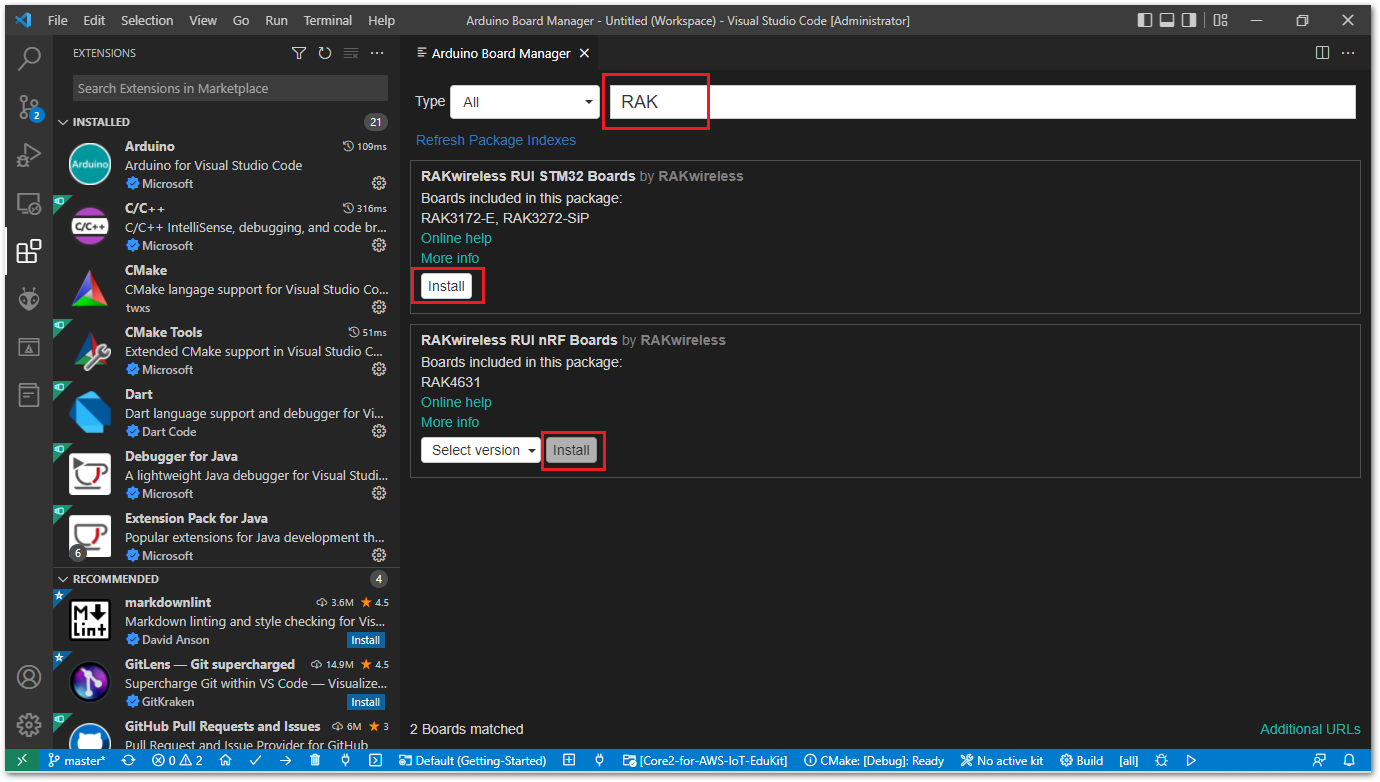This screenshot has height=782, width=1380.
Task: Open the Dart extension entry
Action: (227, 413)
